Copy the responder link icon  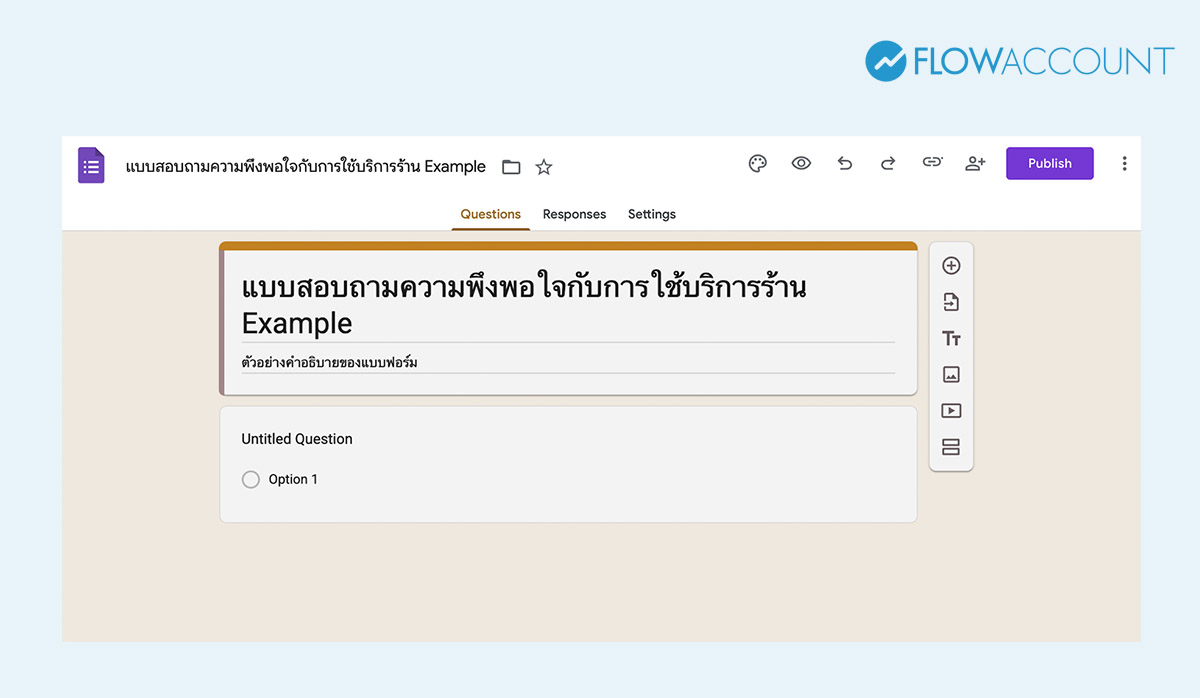pyautogui.click(x=932, y=163)
